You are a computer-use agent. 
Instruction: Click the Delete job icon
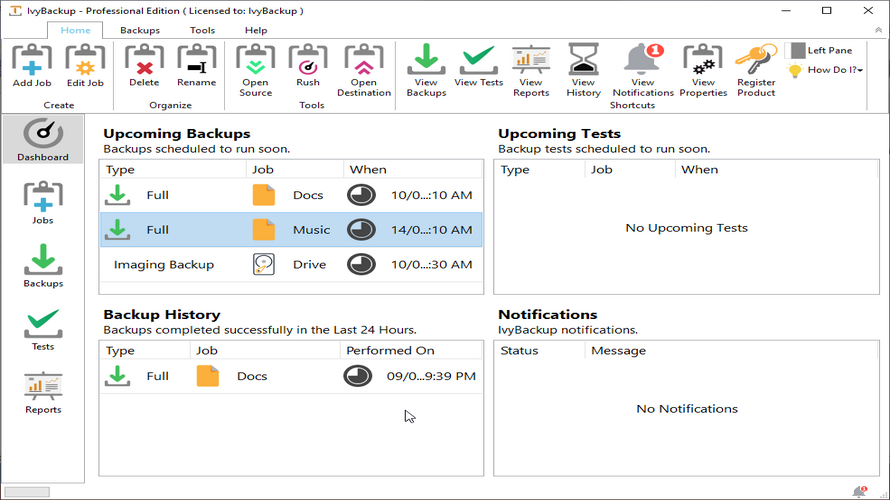[x=144, y=63]
